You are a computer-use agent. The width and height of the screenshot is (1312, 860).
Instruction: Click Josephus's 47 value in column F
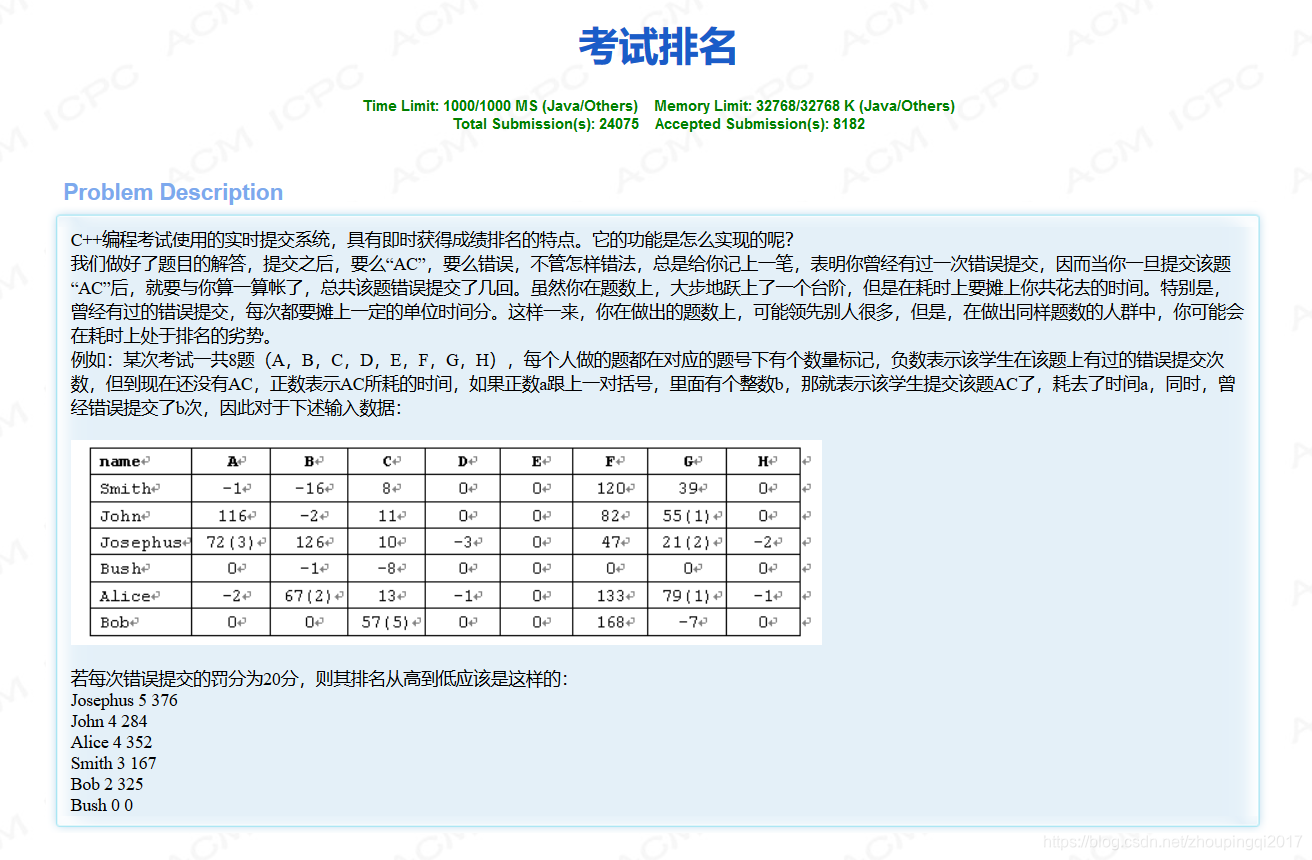tap(610, 542)
